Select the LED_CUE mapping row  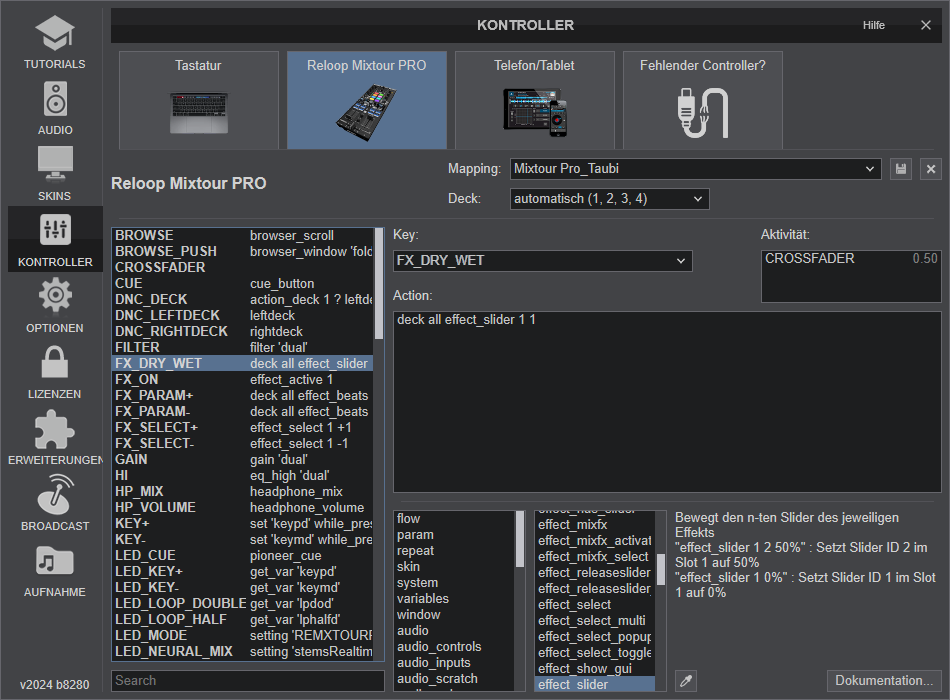point(242,556)
